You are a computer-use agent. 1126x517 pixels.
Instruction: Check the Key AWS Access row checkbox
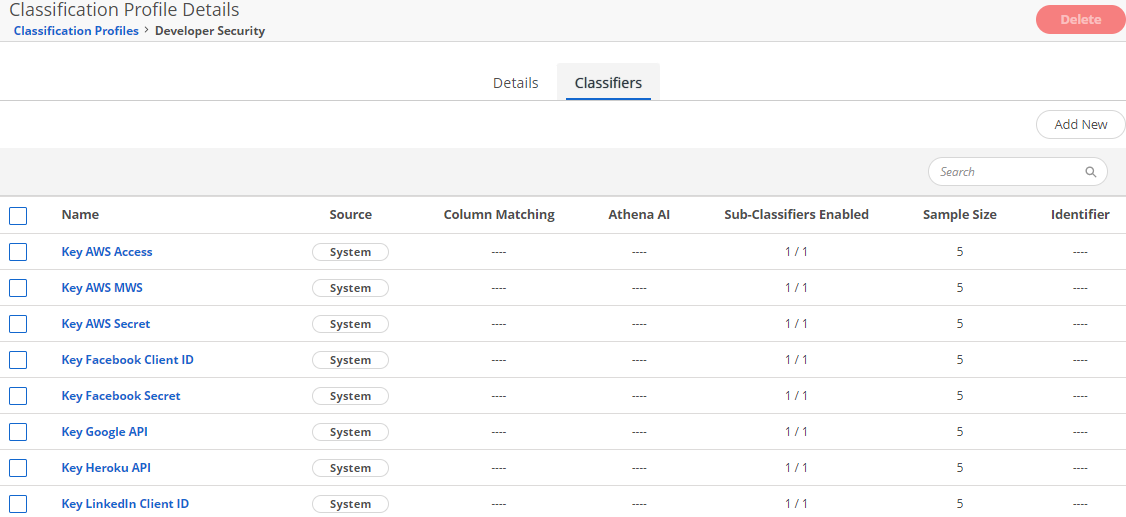(18, 252)
